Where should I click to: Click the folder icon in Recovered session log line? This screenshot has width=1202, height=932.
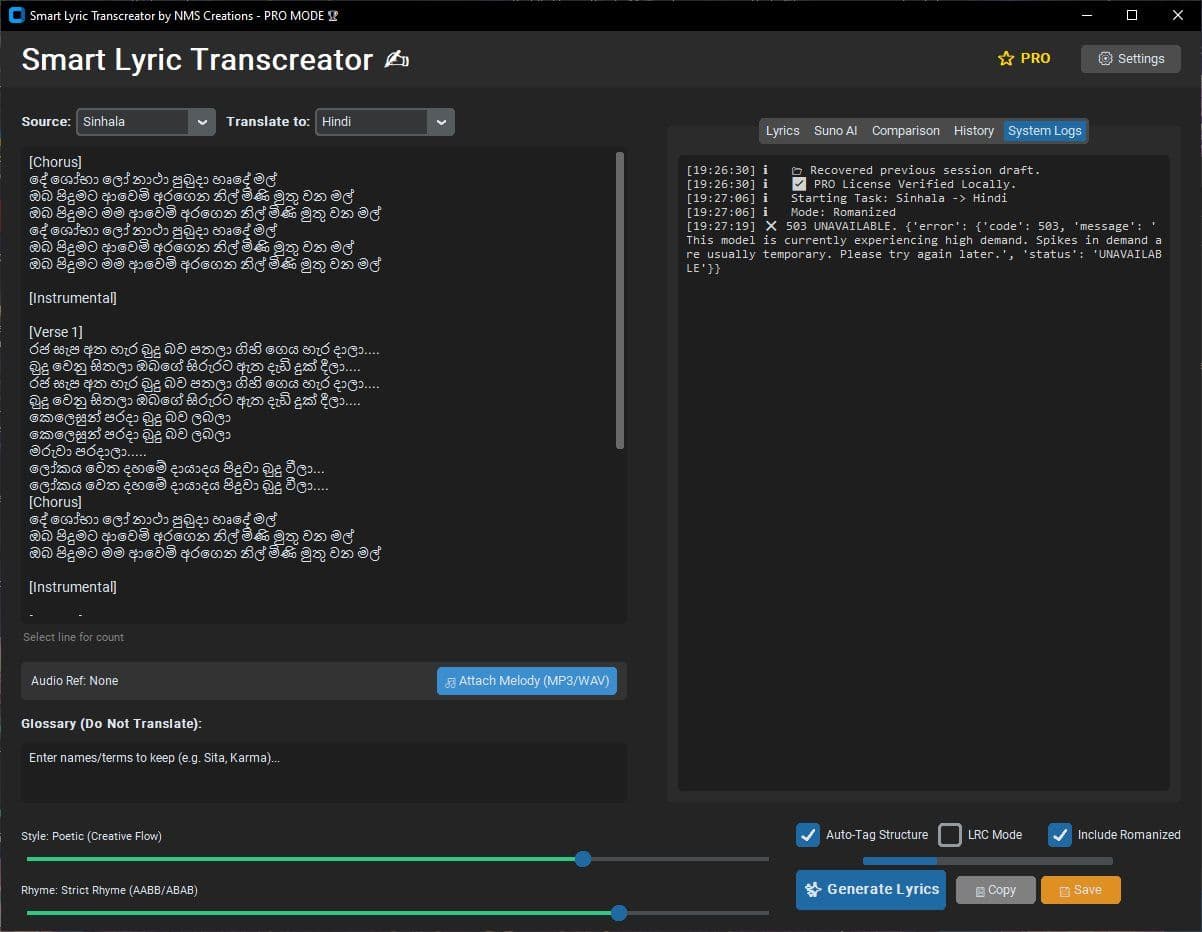pyautogui.click(x=797, y=170)
